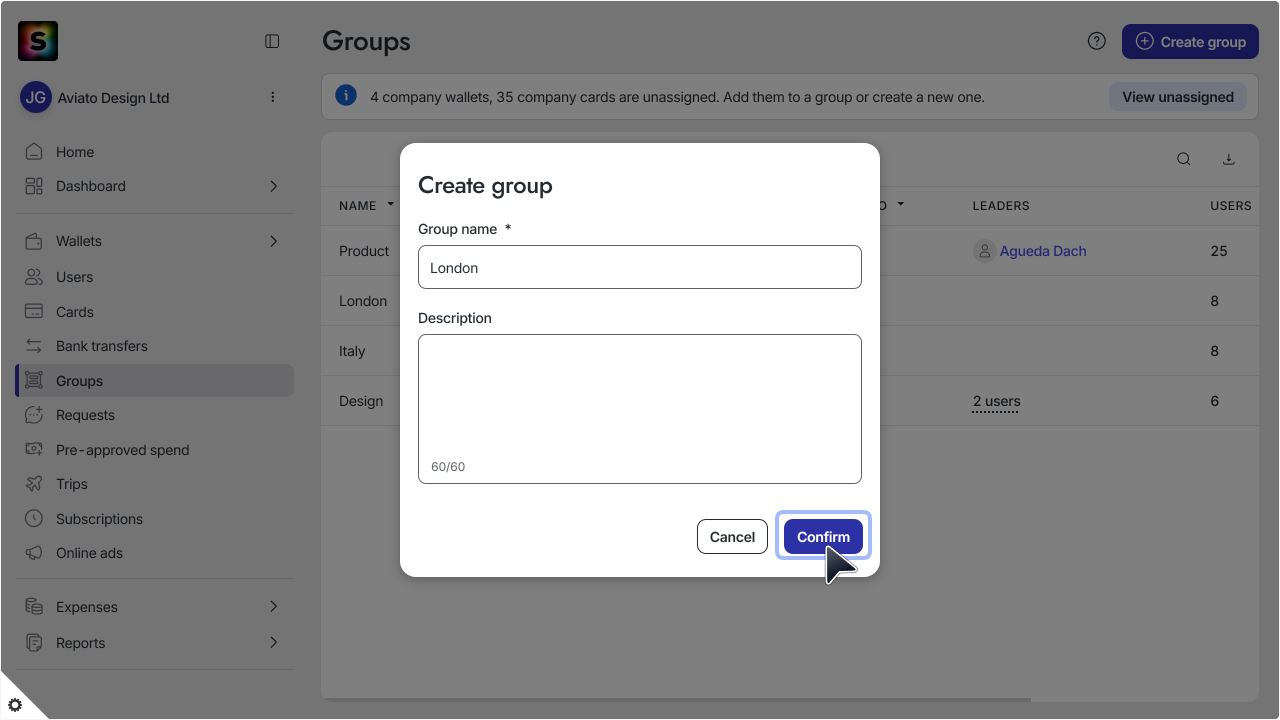Expand the Reports chevron
Image resolution: width=1280 pixels, height=720 pixels.
tap(273, 643)
